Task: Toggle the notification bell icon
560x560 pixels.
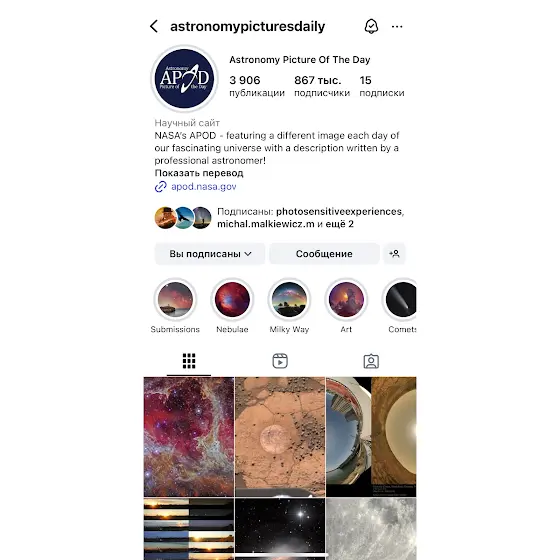Action: point(371,26)
